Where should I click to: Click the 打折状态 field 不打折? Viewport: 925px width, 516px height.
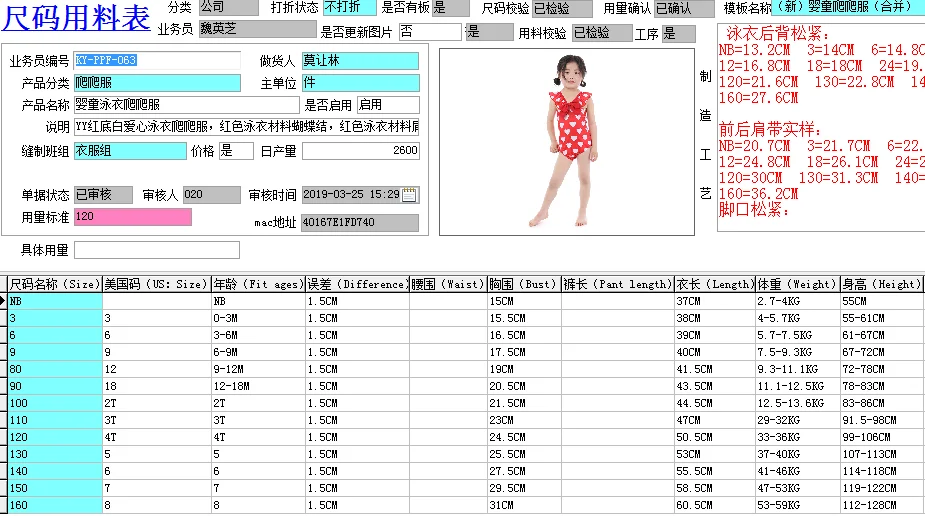coord(349,7)
